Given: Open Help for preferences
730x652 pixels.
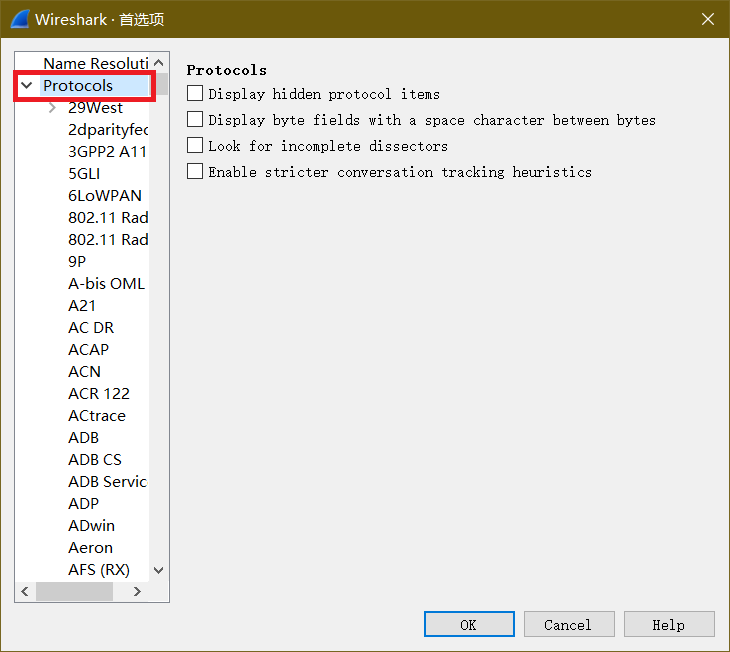Looking at the screenshot, I should click(668, 625).
